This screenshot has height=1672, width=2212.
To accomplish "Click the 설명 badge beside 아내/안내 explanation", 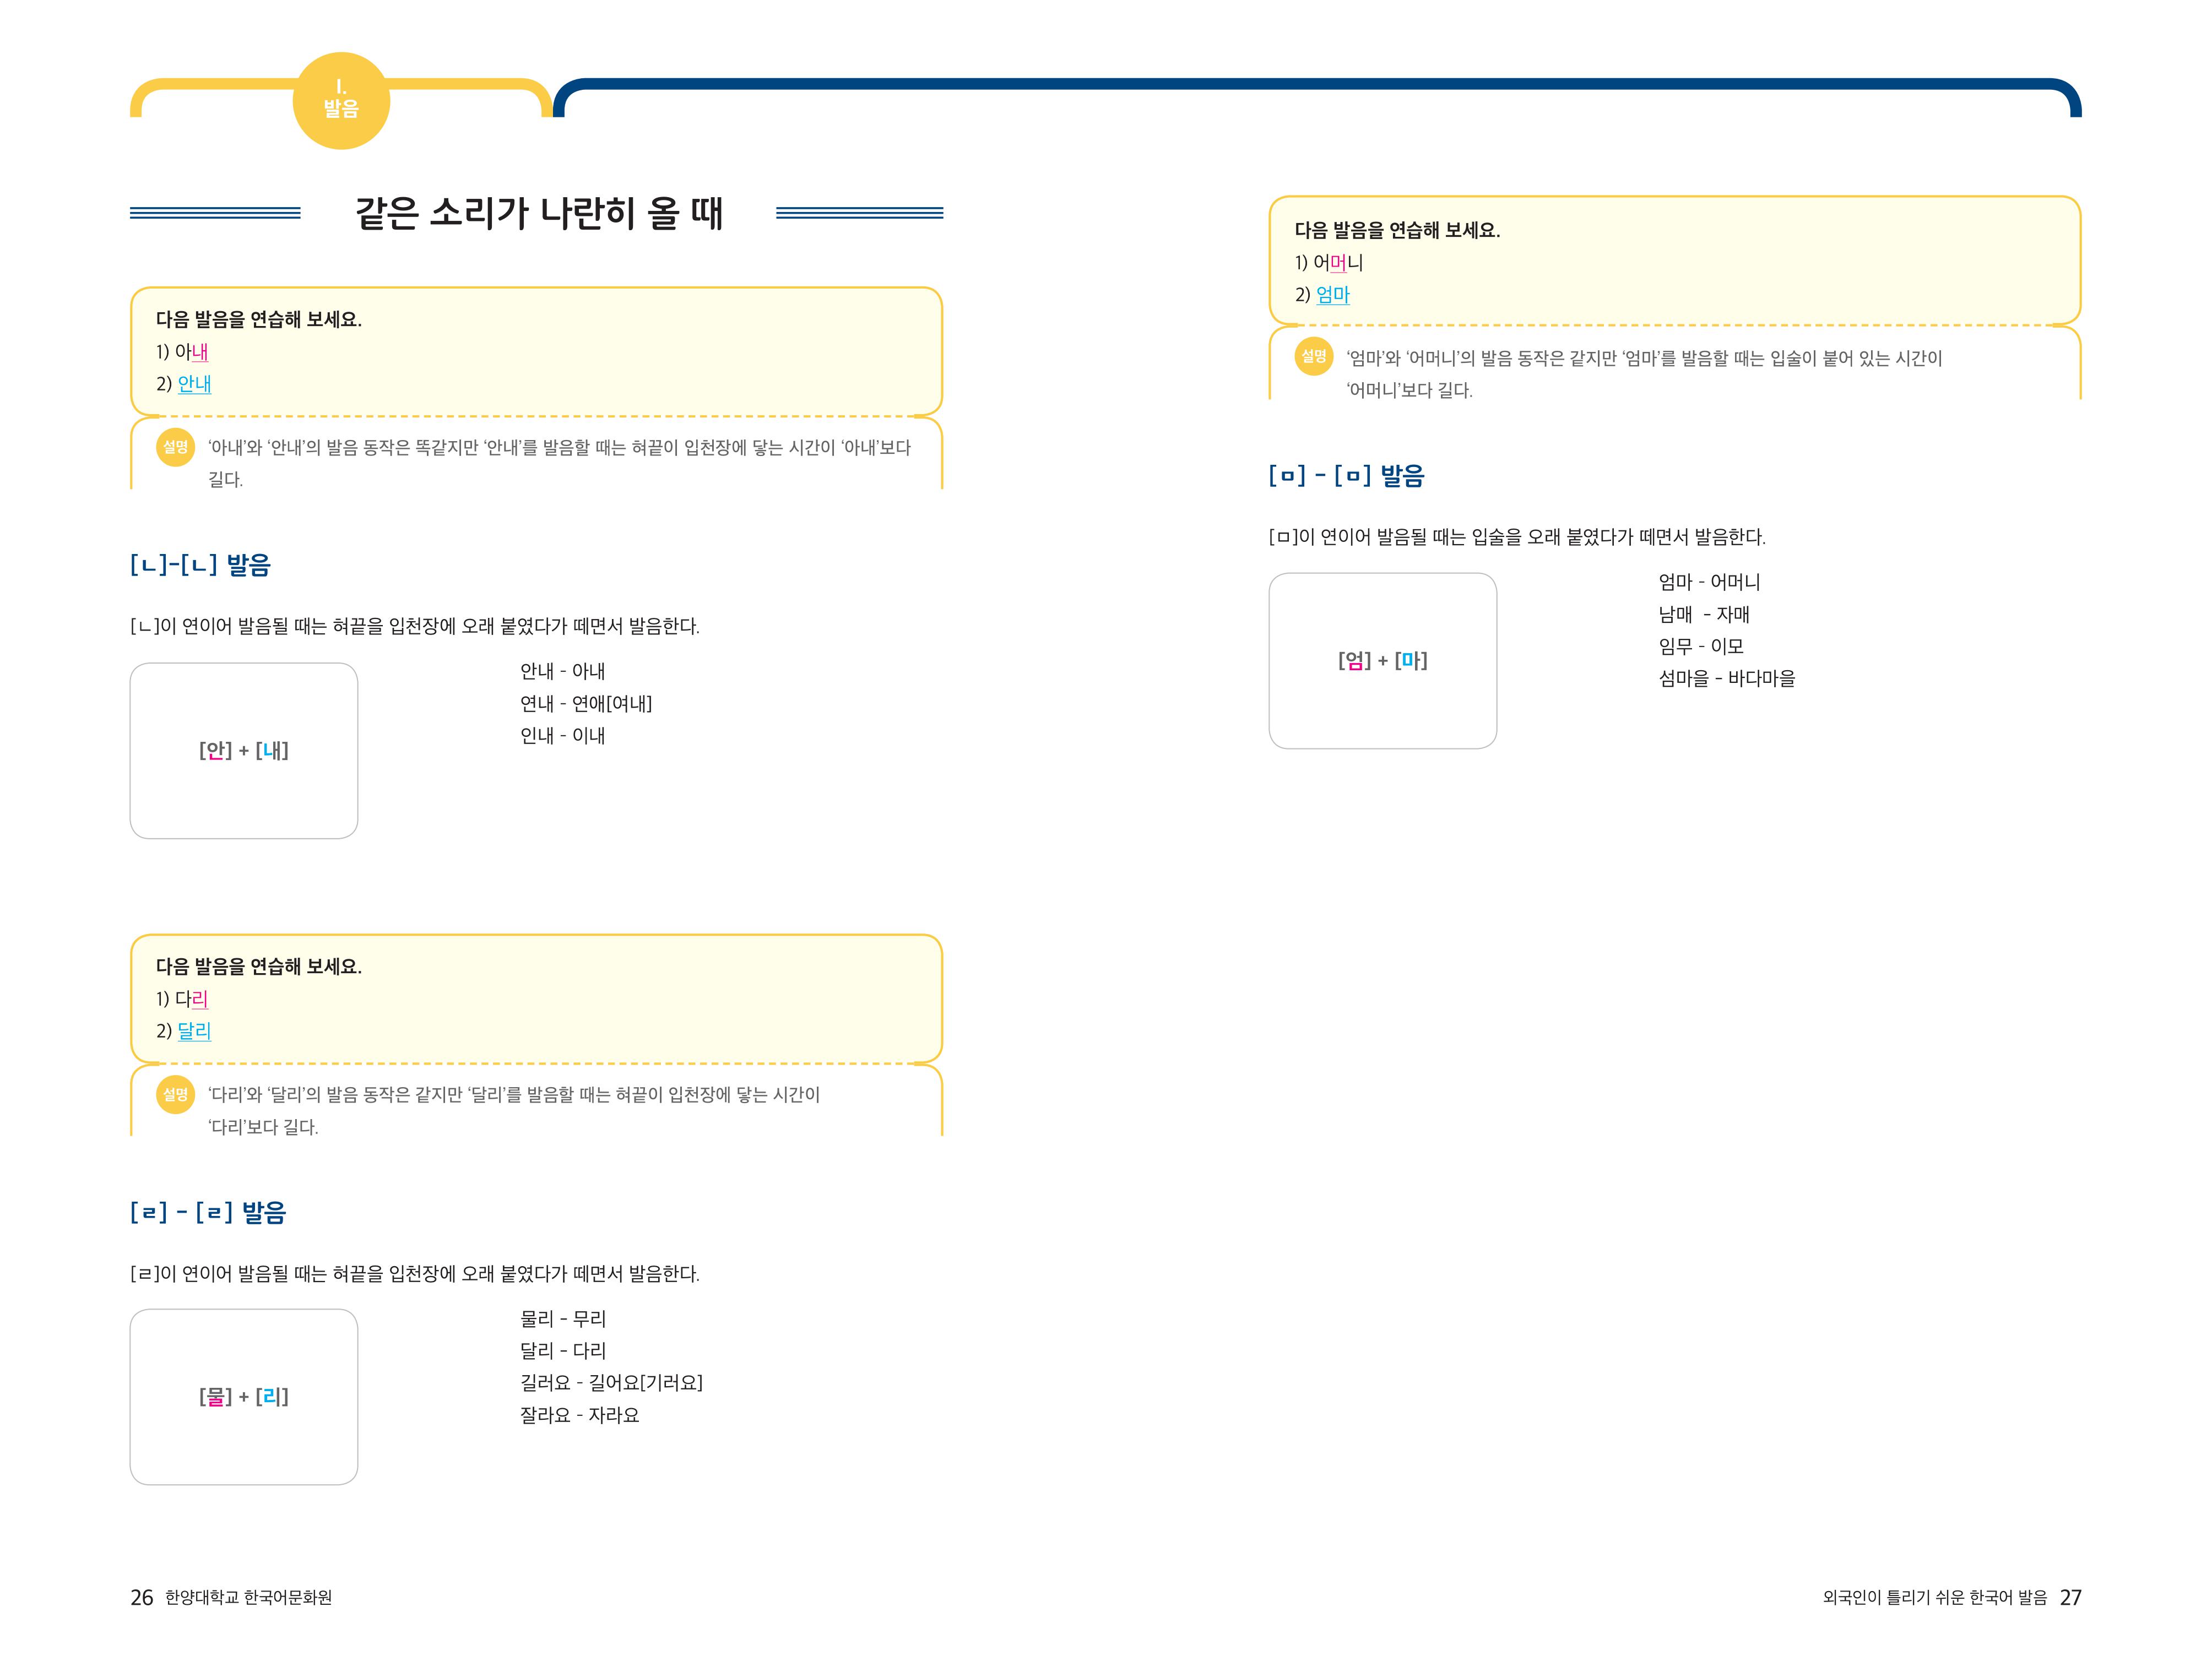I will click(176, 447).
